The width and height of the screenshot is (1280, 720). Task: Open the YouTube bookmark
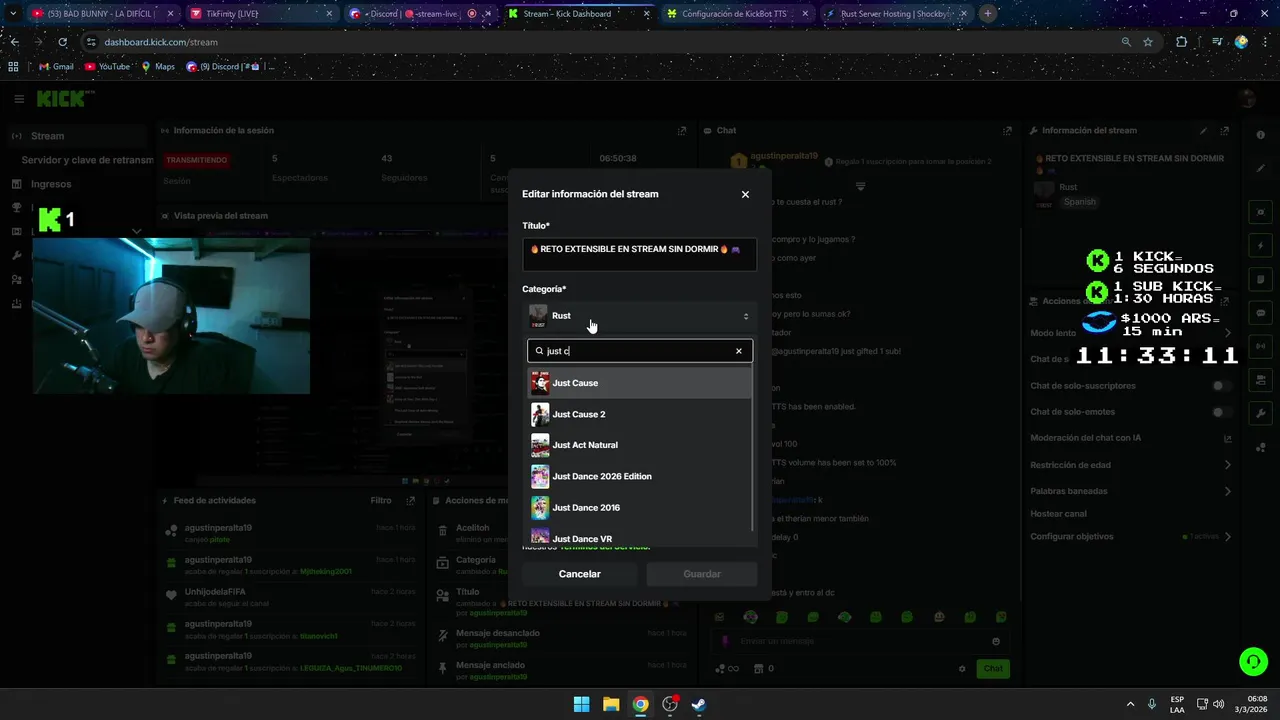click(108, 67)
